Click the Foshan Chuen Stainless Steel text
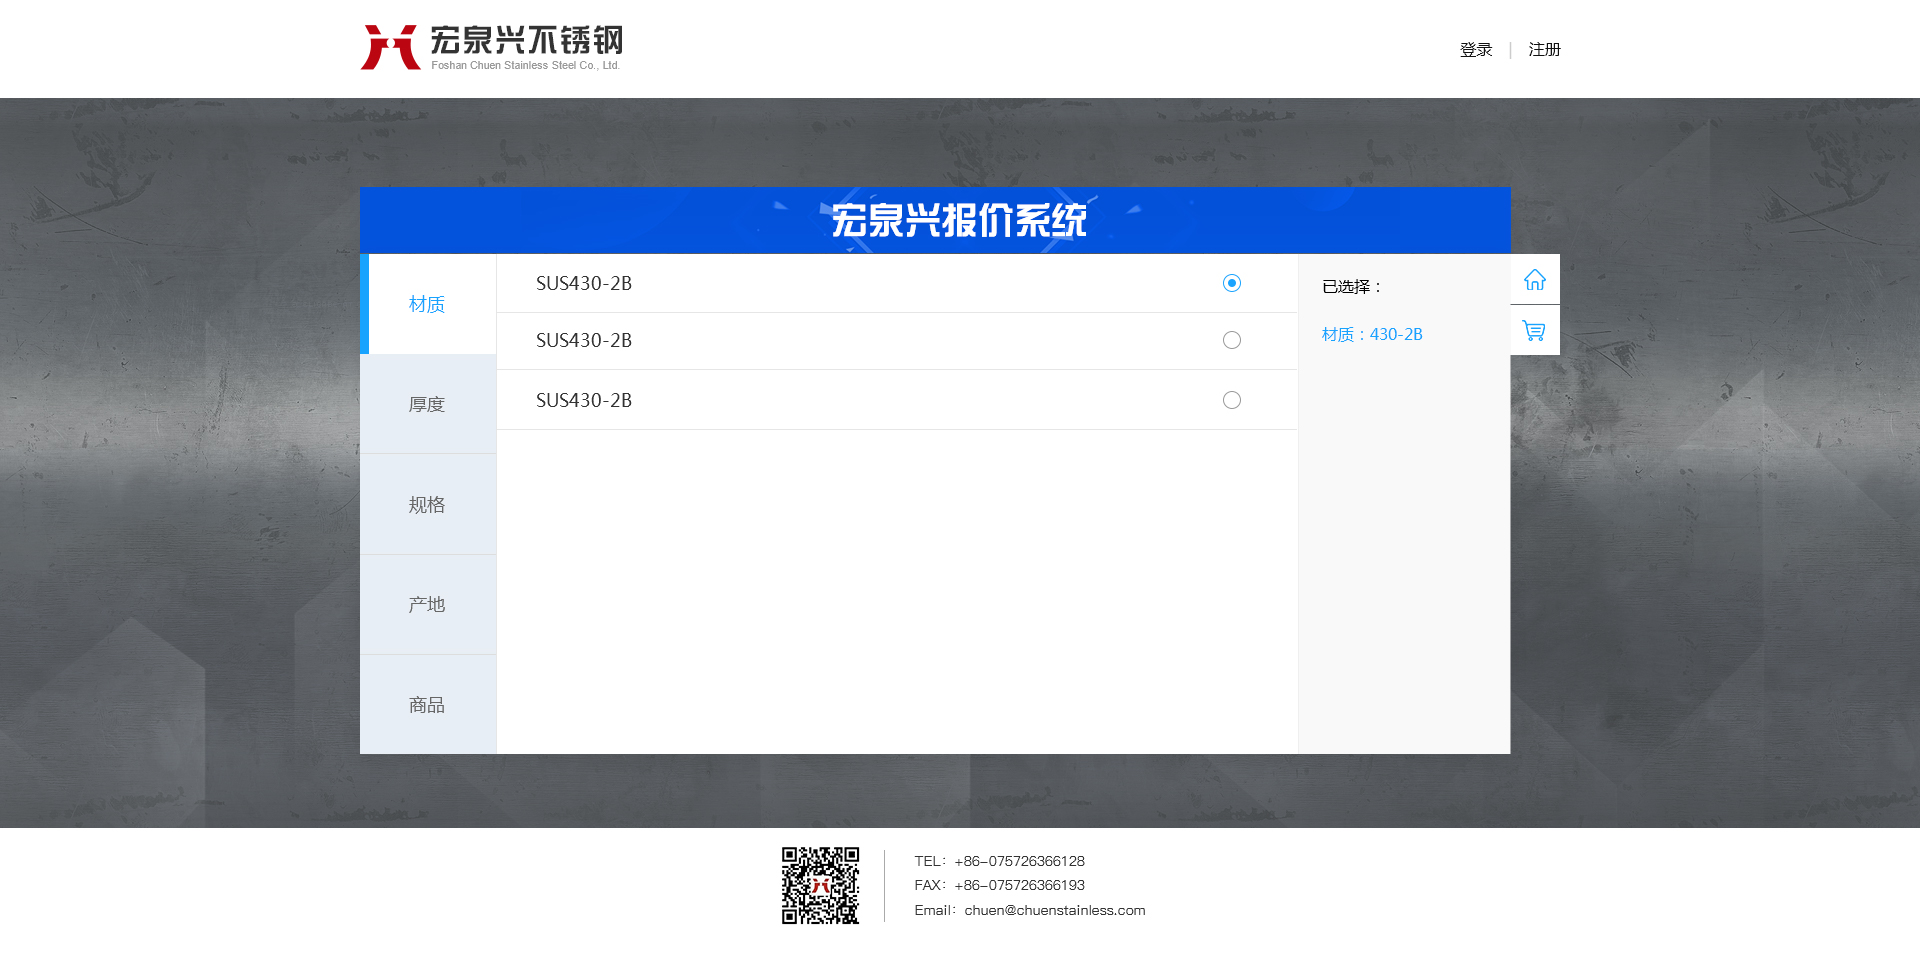1920x960 pixels. (x=525, y=66)
